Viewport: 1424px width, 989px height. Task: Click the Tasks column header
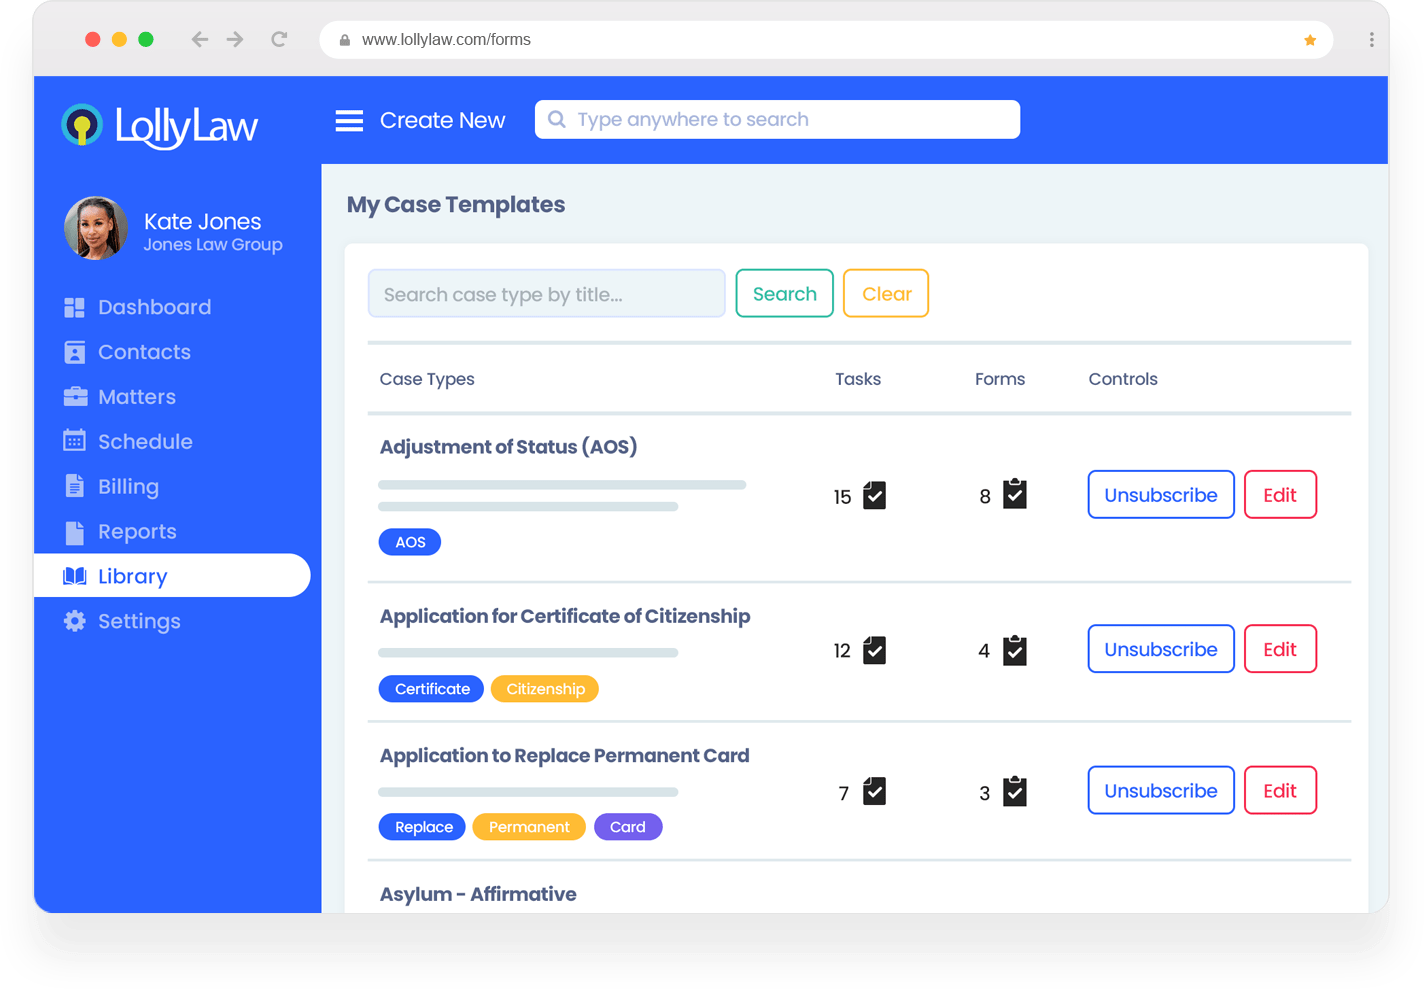point(858,379)
